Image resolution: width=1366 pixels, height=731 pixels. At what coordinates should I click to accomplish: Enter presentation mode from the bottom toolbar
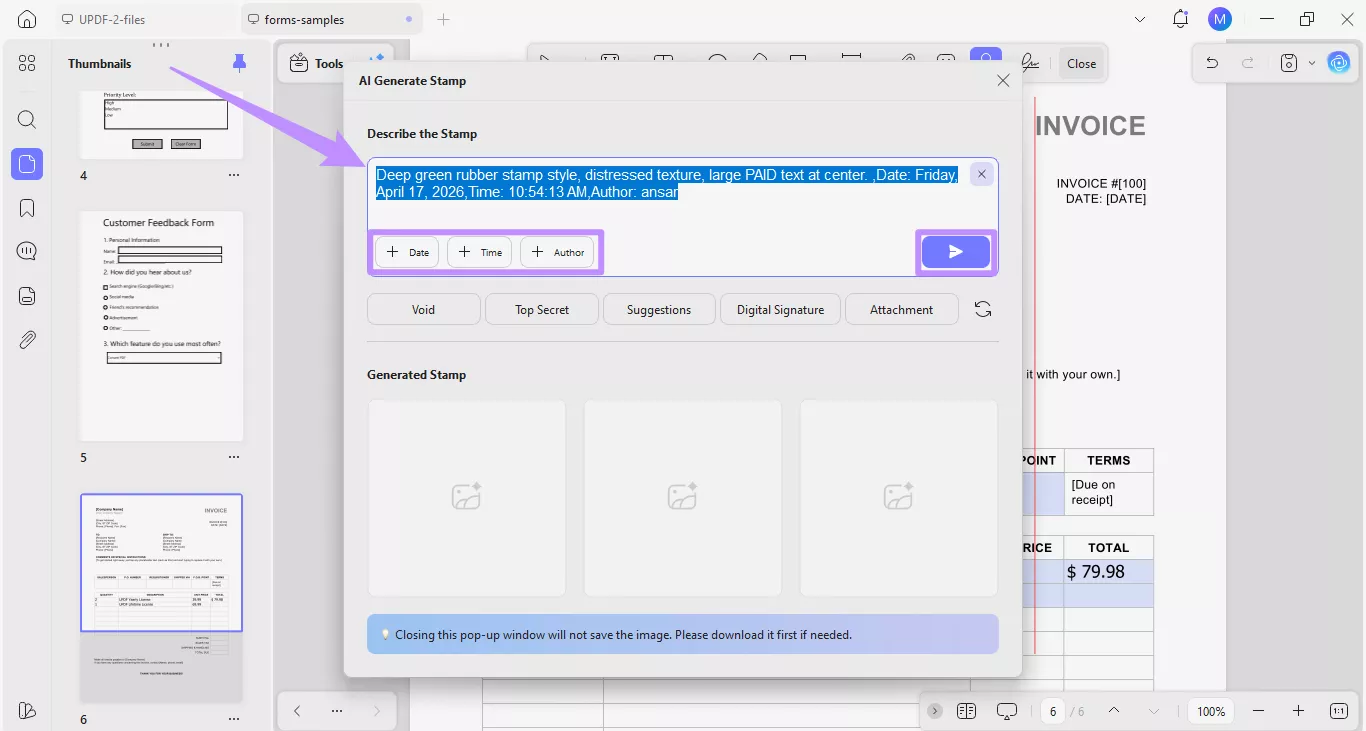tap(1006, 710)
